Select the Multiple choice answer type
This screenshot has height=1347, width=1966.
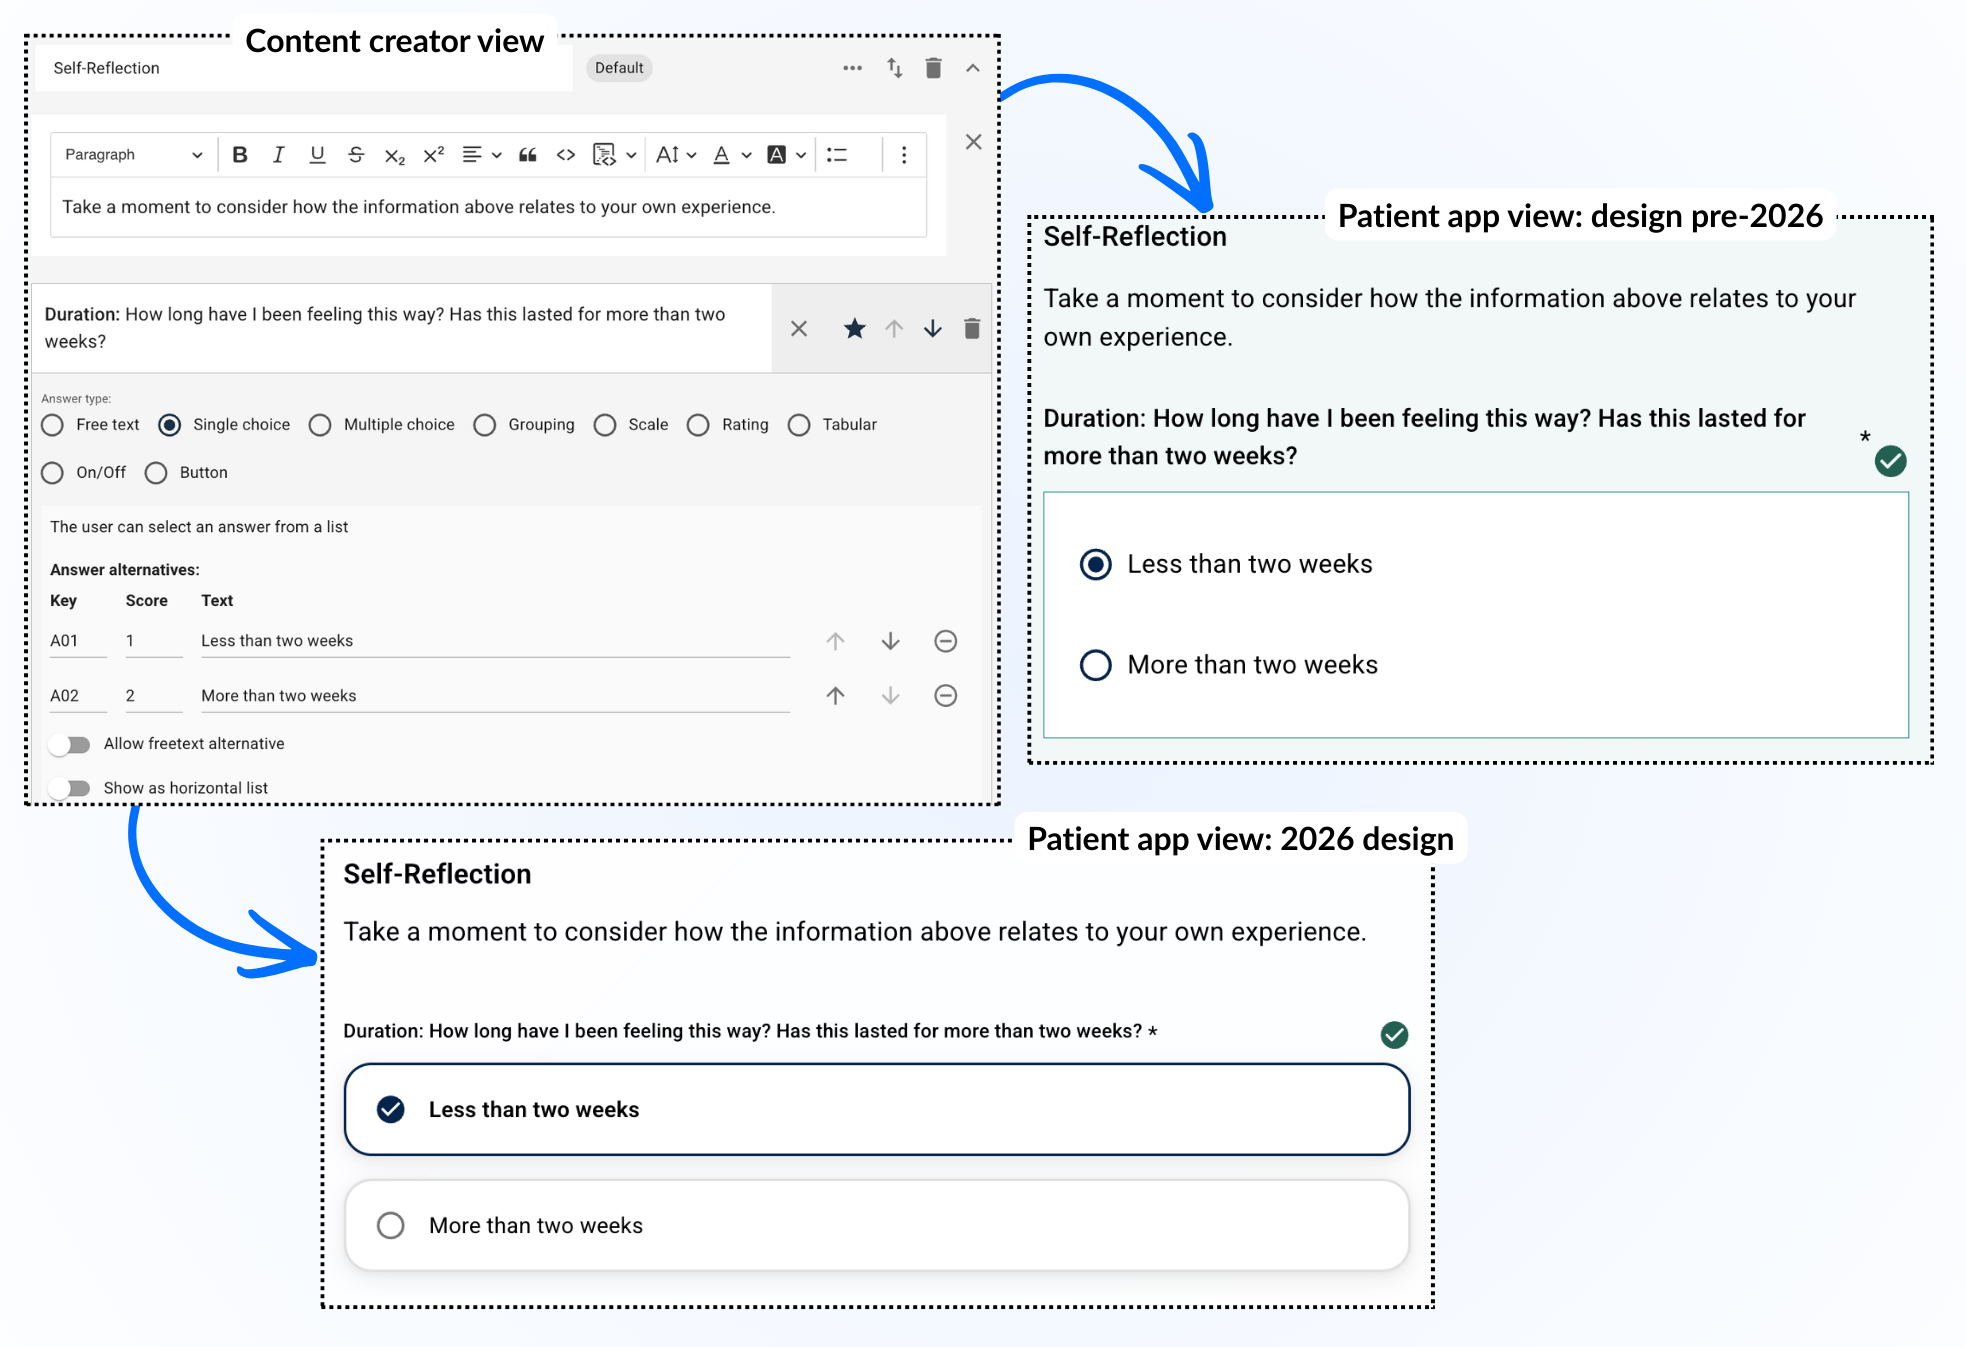click(x=320, y=425)
